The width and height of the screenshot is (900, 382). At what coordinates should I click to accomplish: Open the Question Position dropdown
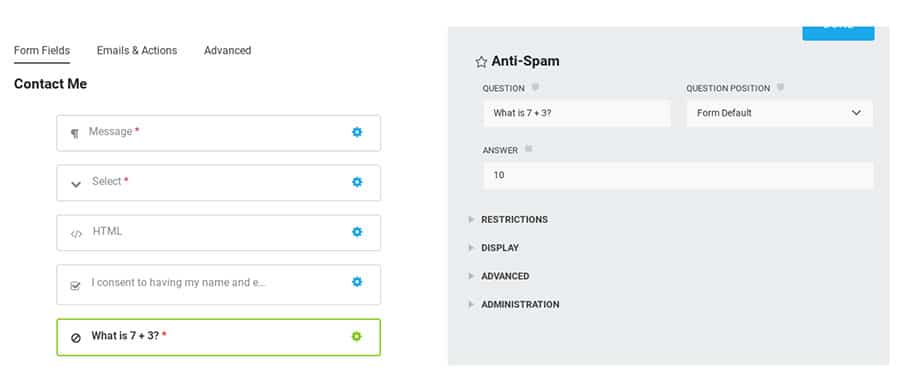pos(779,113)
